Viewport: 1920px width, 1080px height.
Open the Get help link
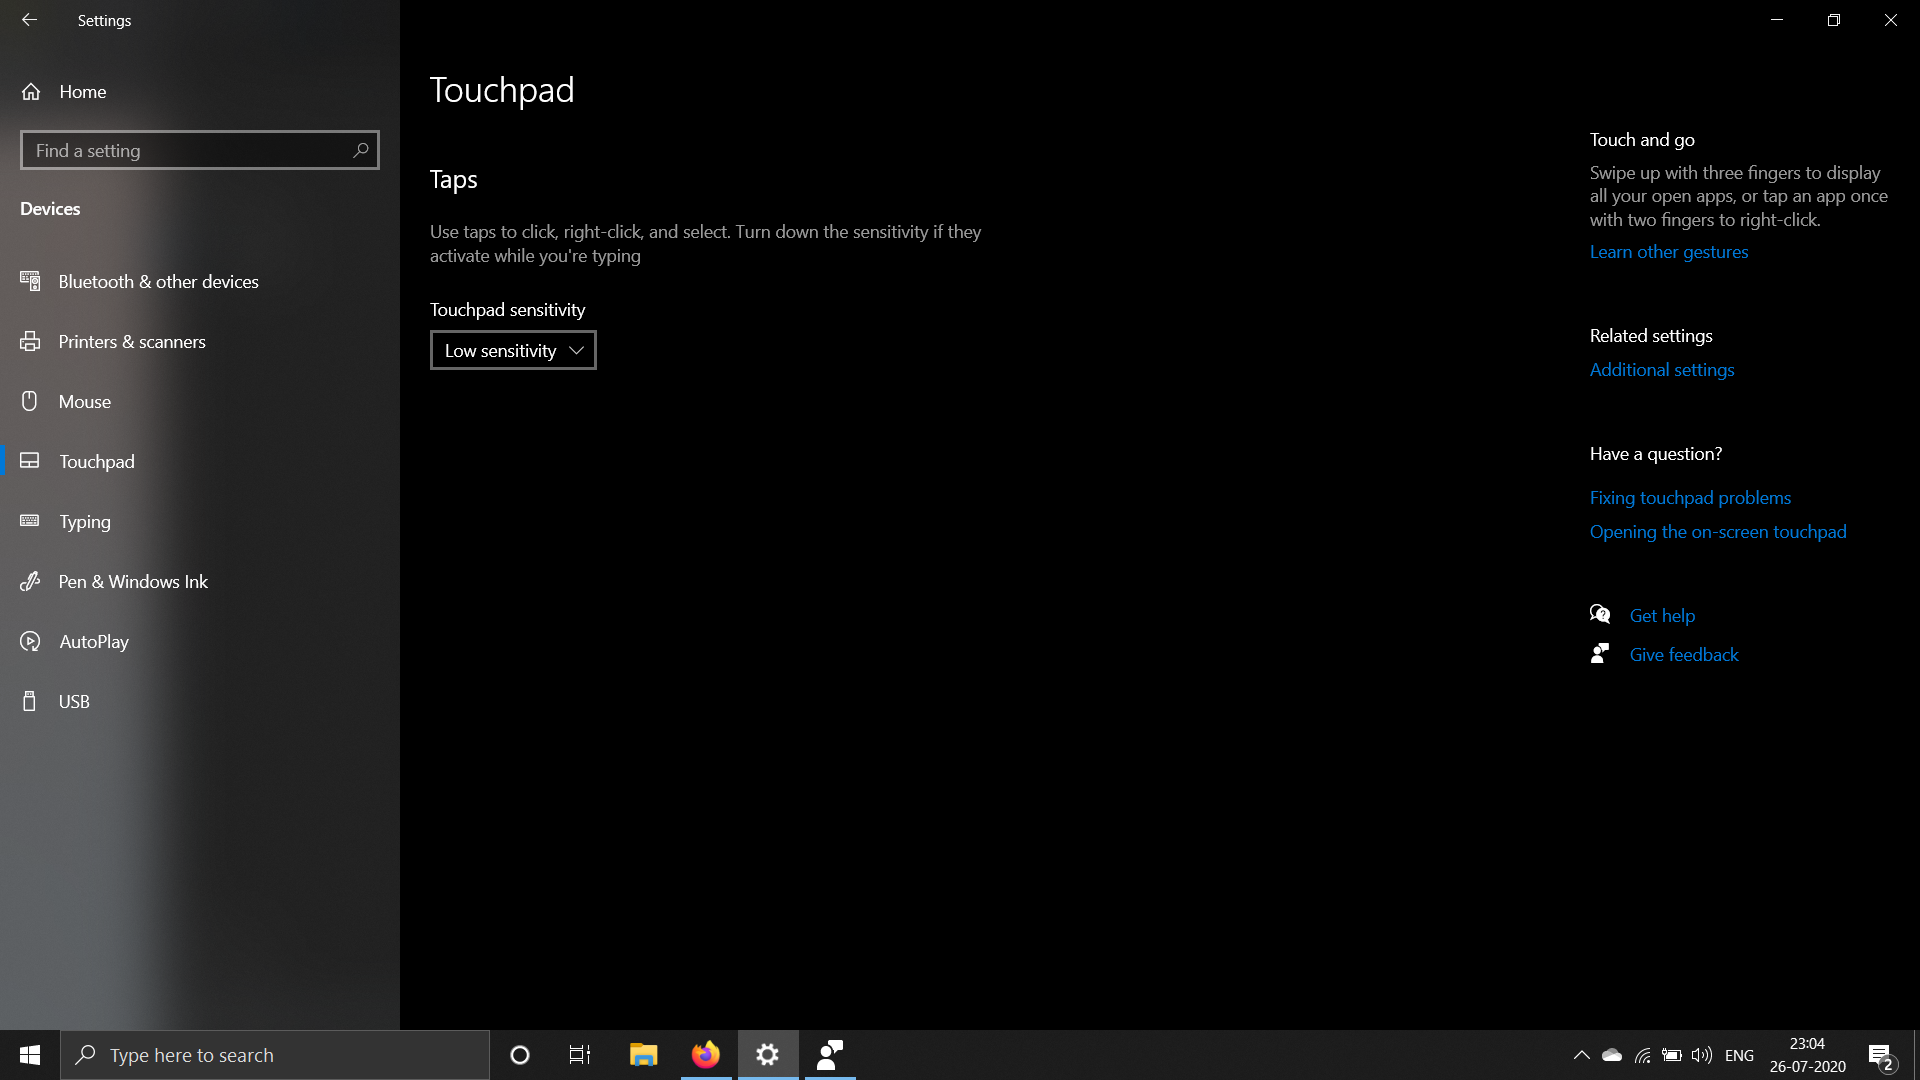pos(1662,616)
